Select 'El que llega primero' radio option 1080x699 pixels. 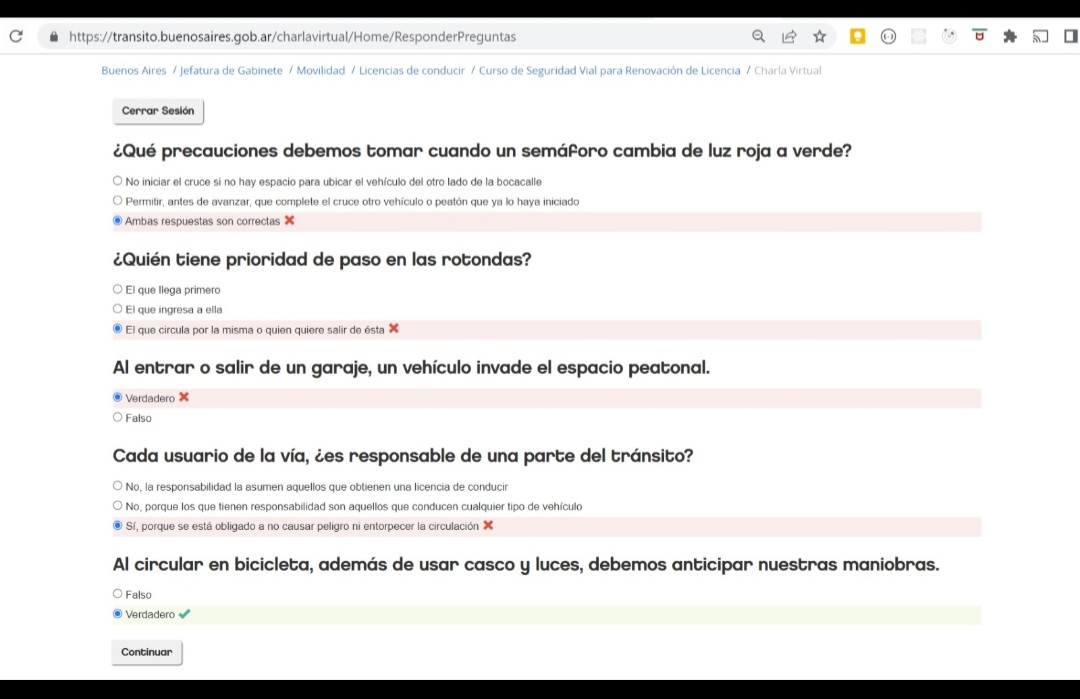click(117, 288)
